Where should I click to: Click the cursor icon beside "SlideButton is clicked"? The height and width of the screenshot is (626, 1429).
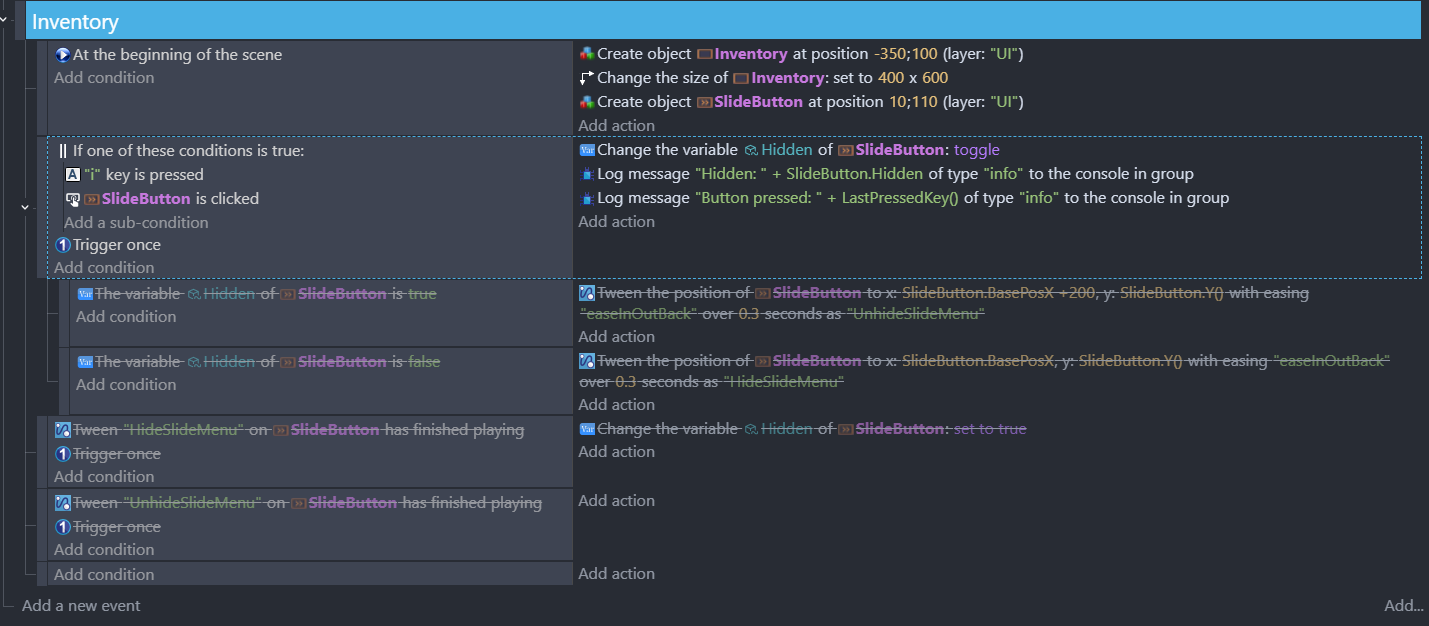(72, 199)
